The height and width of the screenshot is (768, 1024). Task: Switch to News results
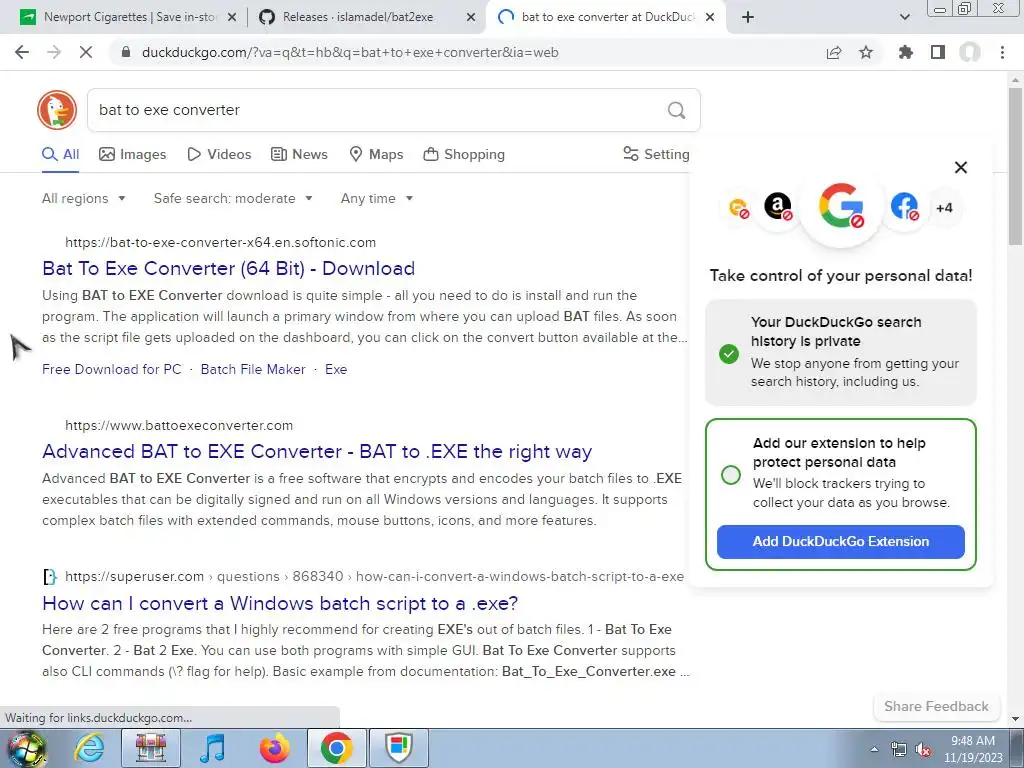point(300,154)
